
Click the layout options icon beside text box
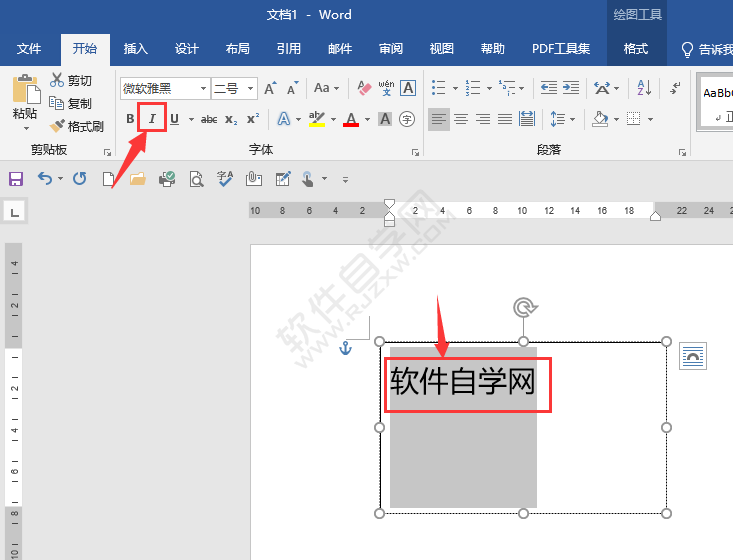693,356
